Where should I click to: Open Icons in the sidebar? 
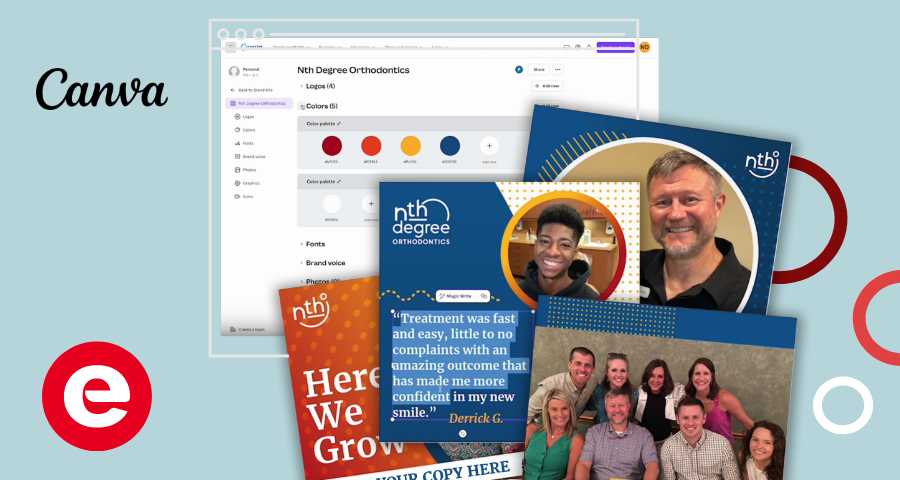(244, 196)
